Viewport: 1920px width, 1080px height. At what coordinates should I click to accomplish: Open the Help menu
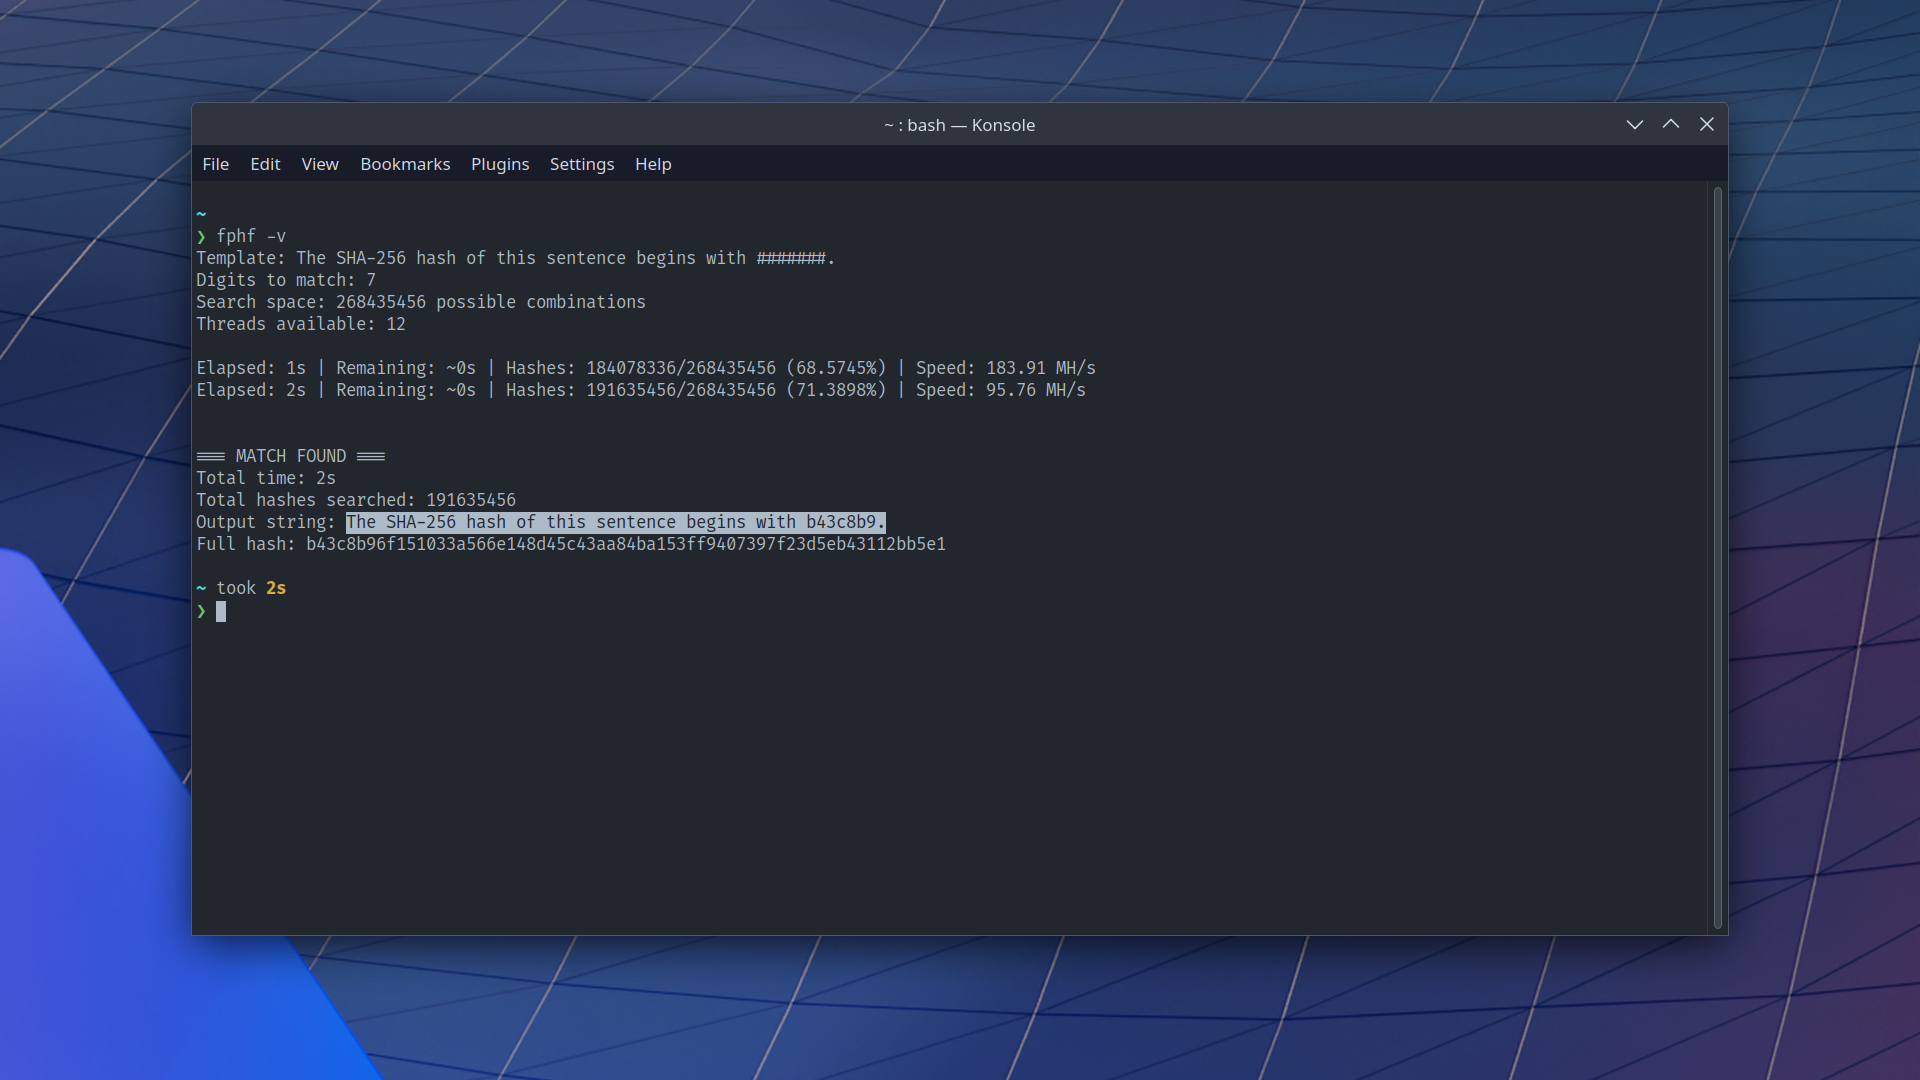click(x=652, y=164)
